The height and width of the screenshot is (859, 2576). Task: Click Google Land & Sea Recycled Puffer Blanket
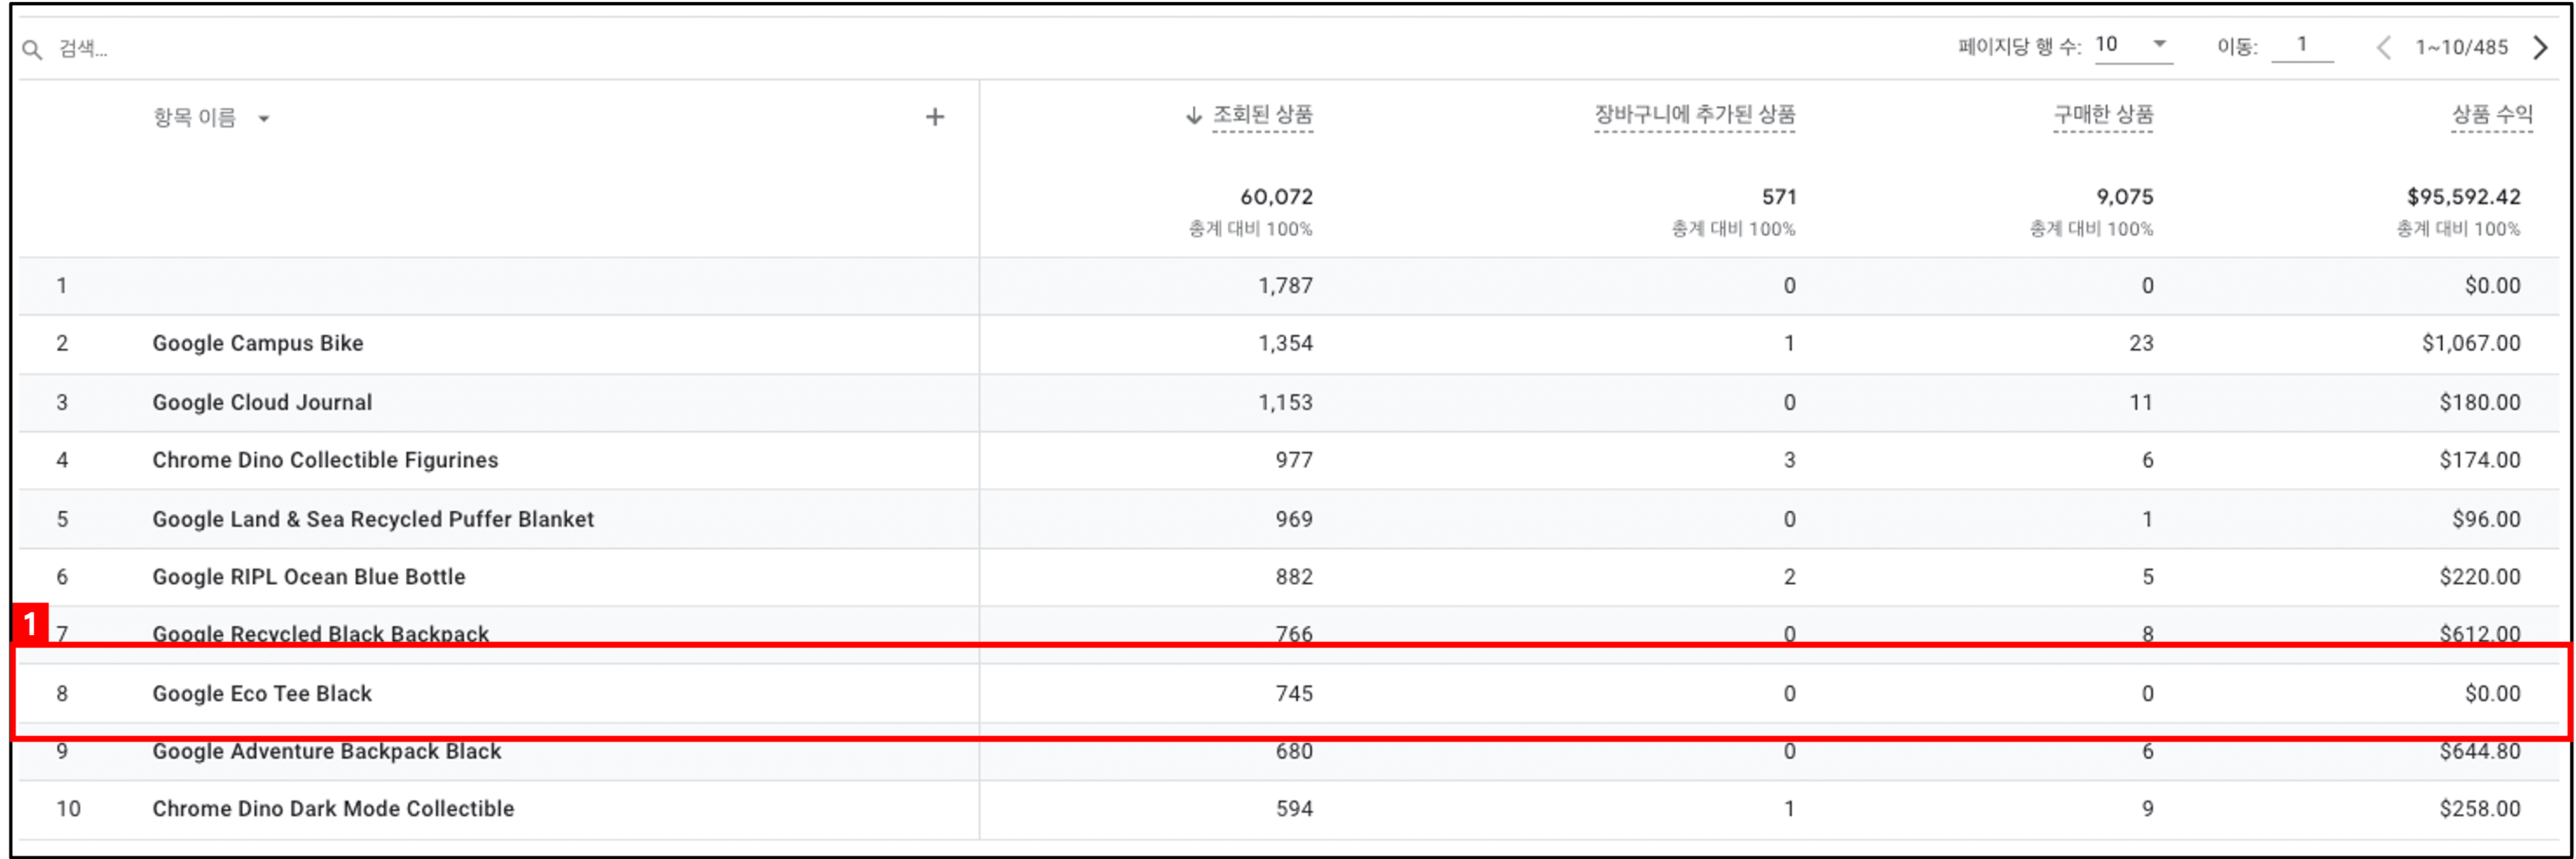pos(373,519)
